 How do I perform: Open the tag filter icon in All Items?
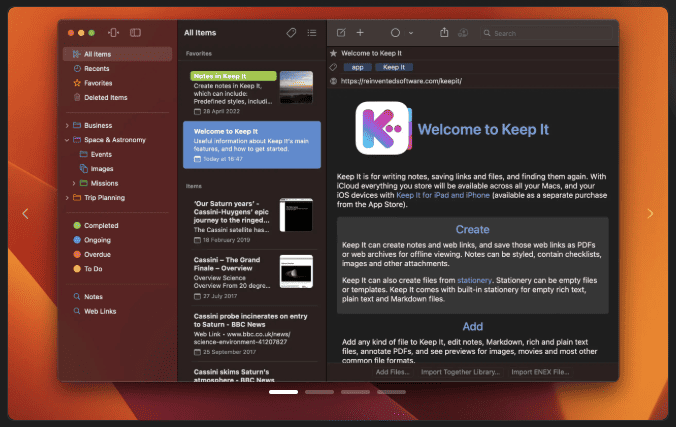point(291,33)
